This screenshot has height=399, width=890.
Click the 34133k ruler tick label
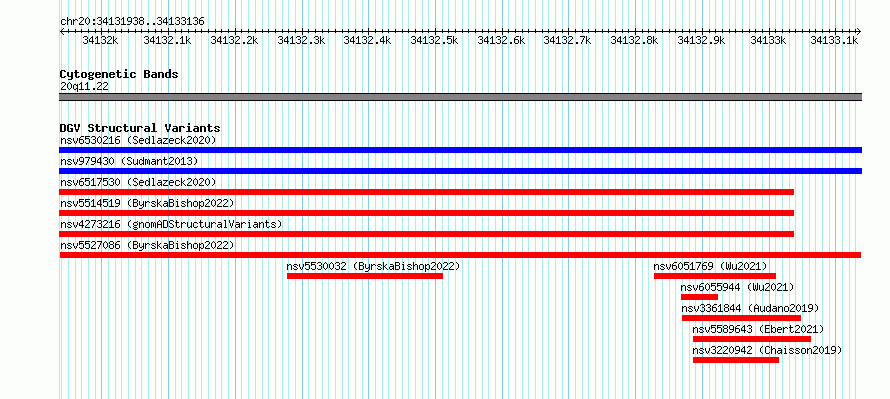tap(769, 40)
